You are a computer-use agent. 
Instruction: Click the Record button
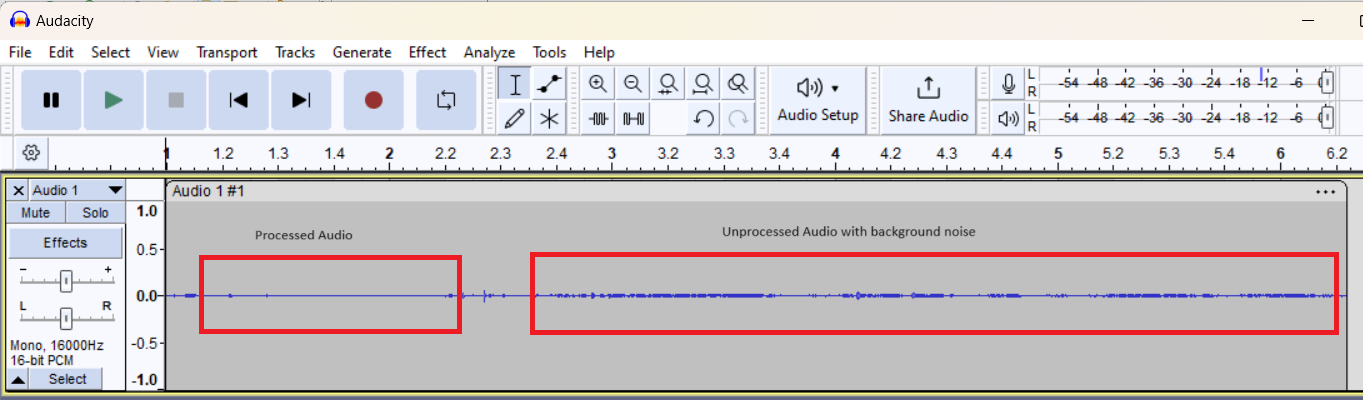point(373,100)
